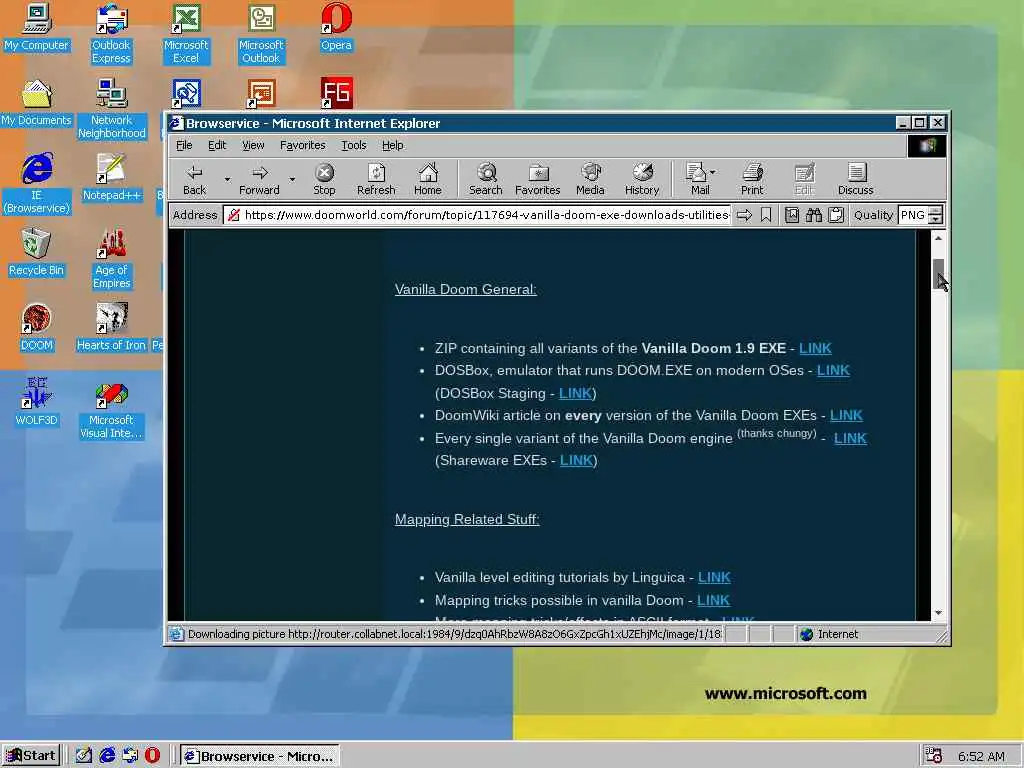Select the Outlook Express desktop icon
The image size is (1024, 768).
(112, 33)
